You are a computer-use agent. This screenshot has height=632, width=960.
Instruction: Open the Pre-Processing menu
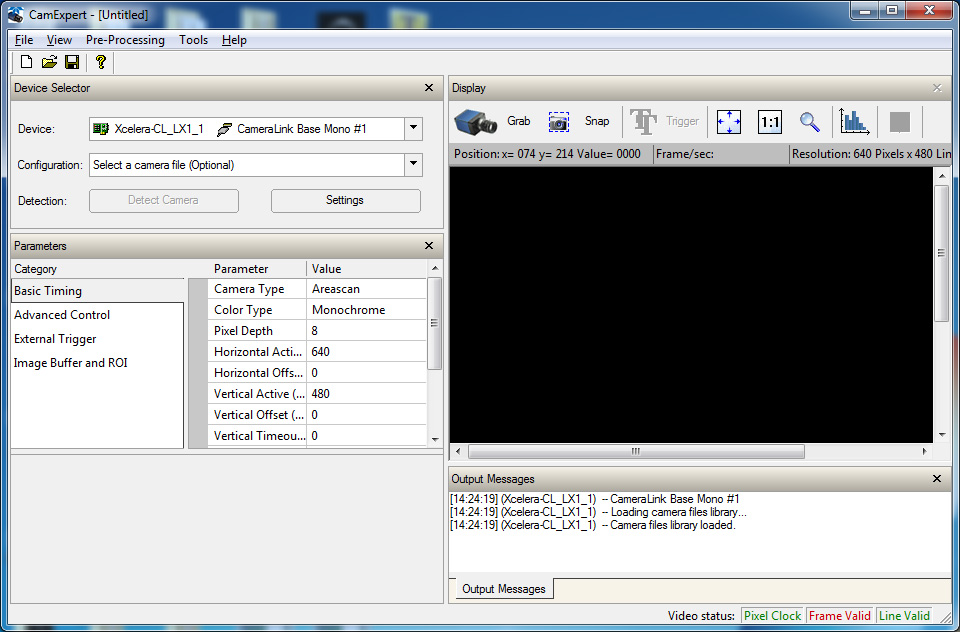125,40
